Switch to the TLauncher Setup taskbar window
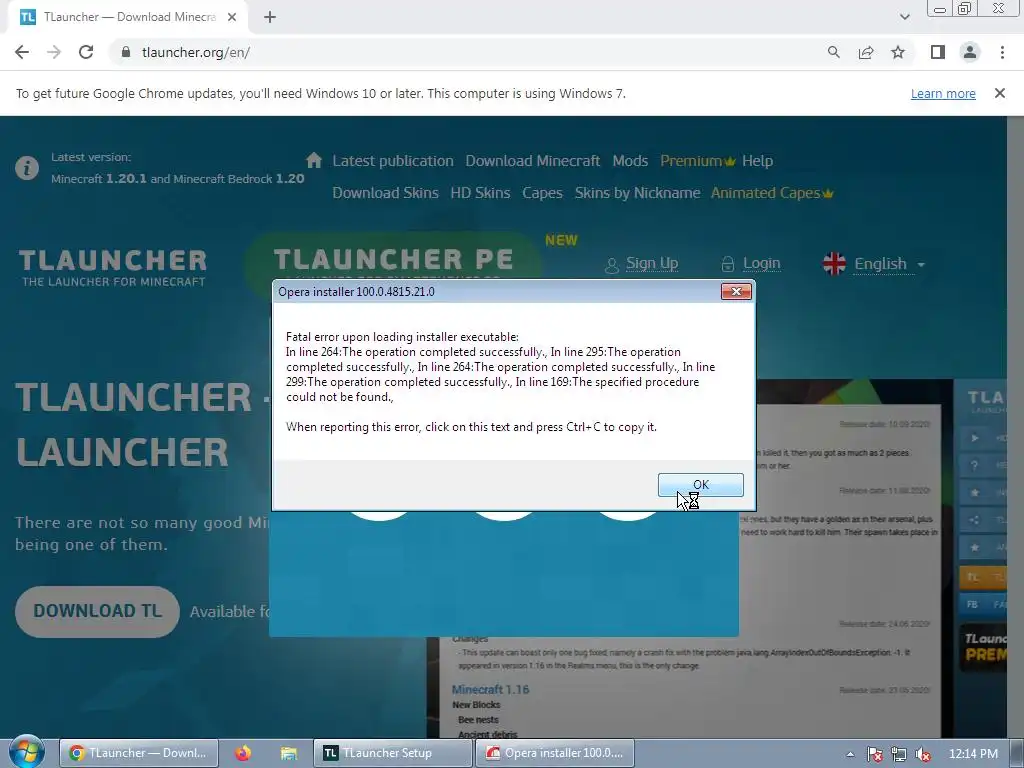The height and width of the screenshot is (768, 1024). tap(392, 753)
